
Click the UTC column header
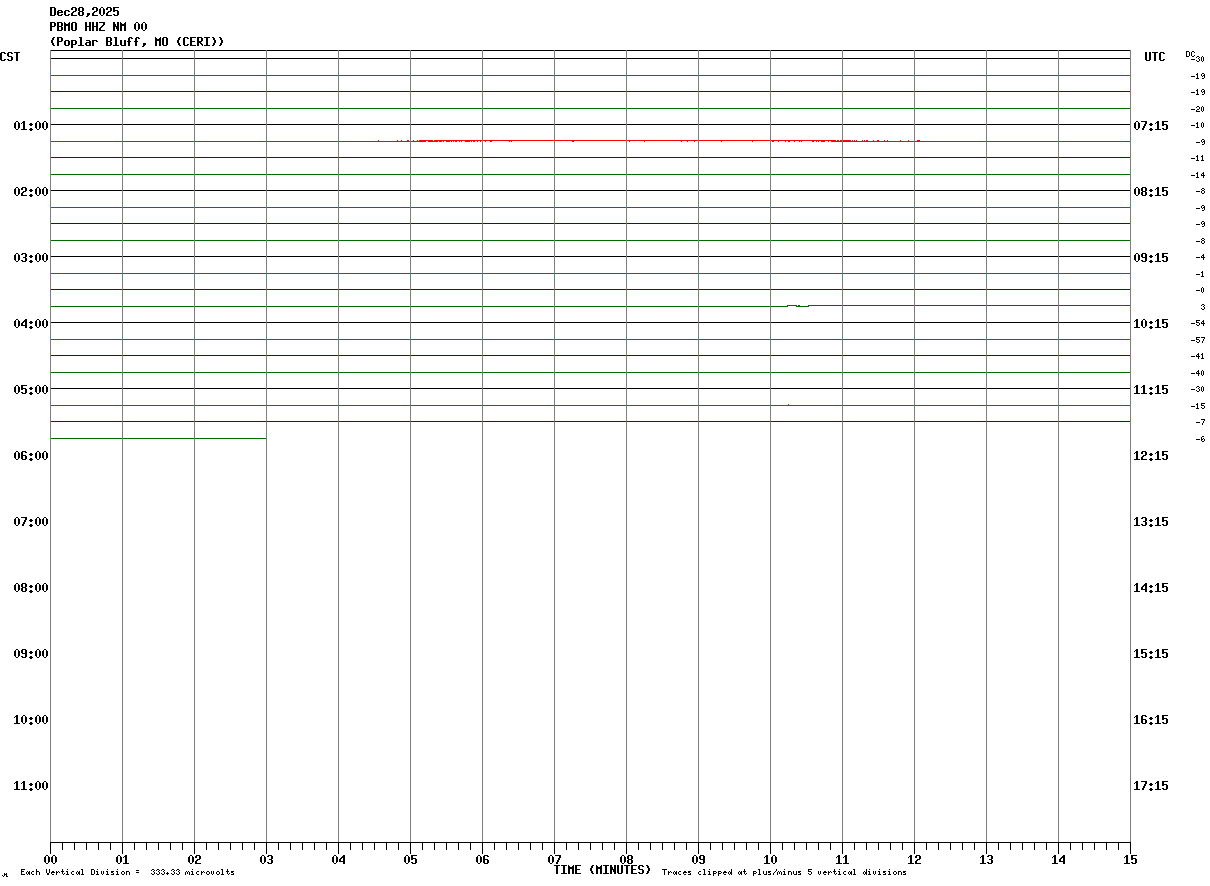tap(1155, 57)
